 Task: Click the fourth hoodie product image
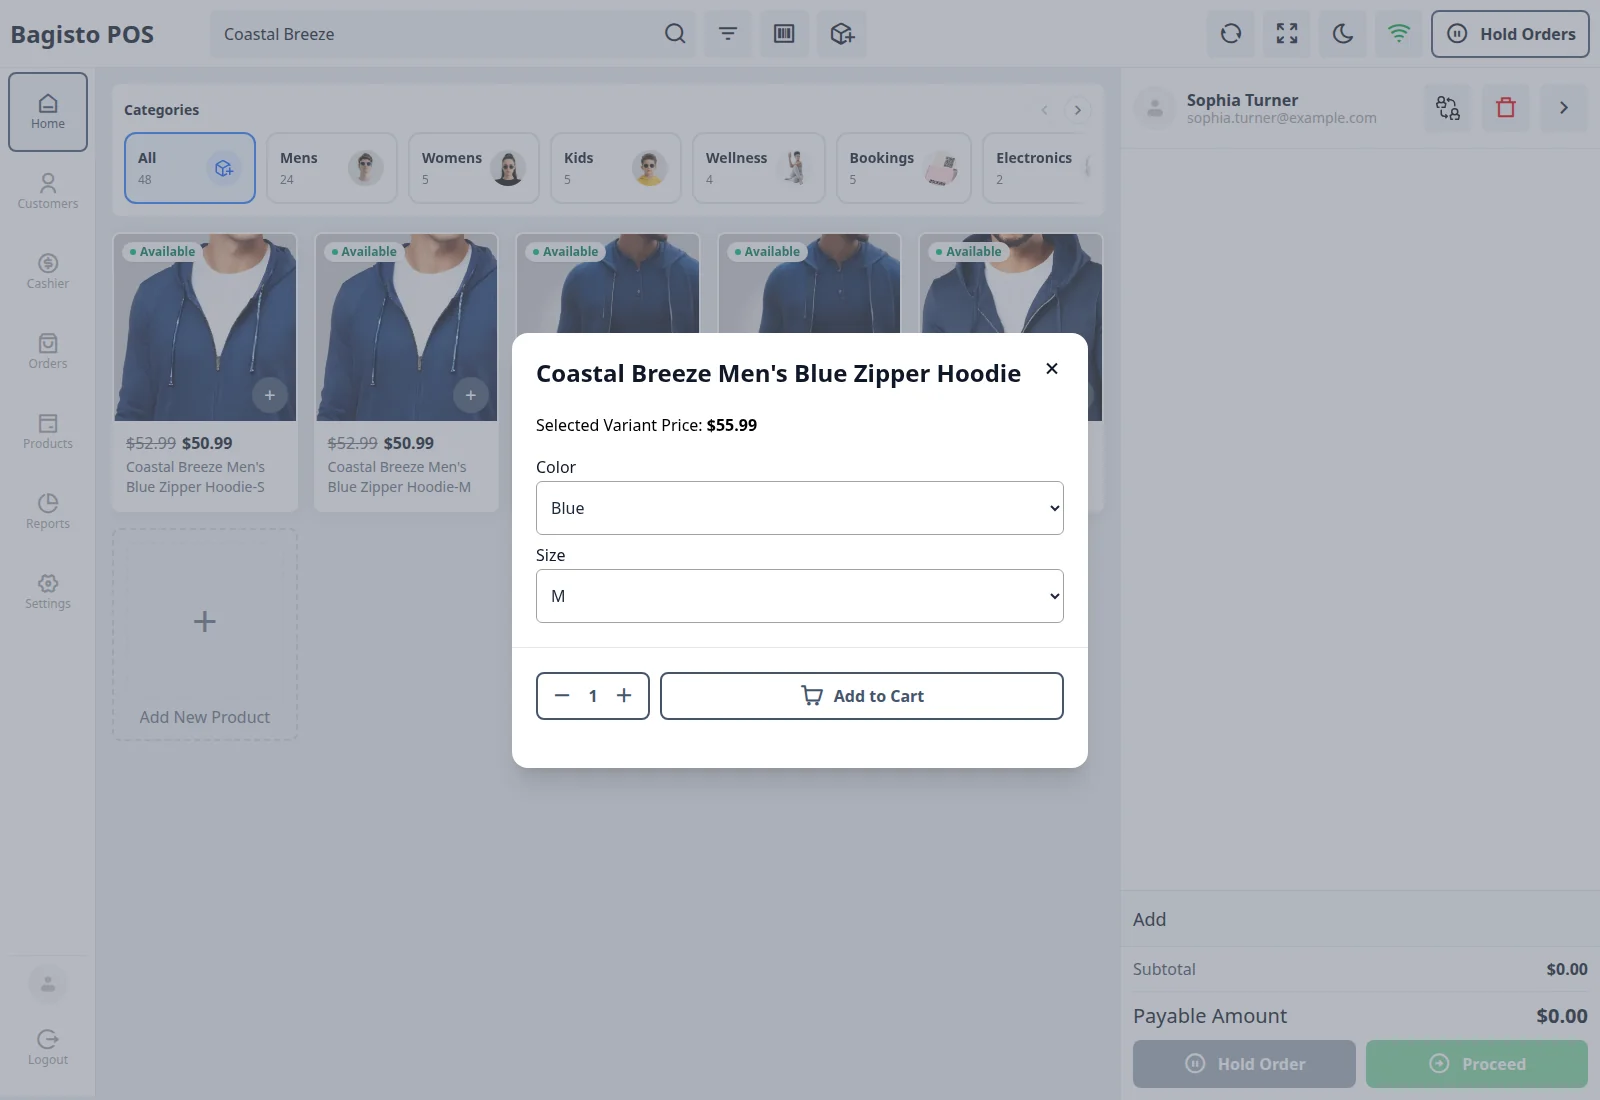pyautogui.click(x=810, y=284)
